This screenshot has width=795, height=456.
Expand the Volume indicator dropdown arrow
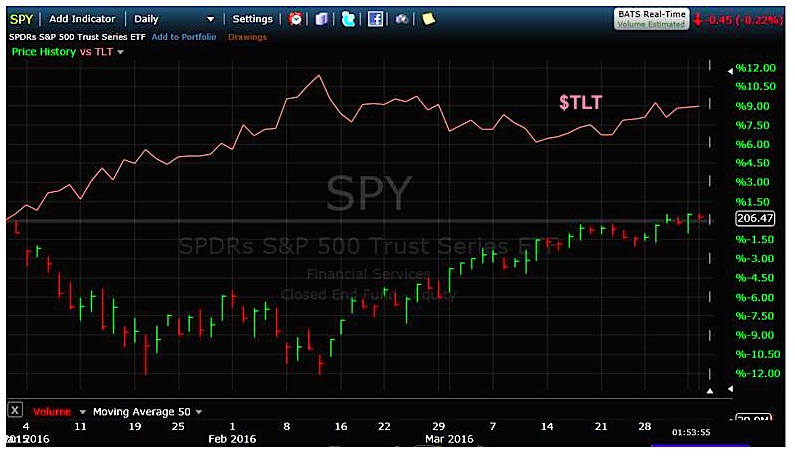83,412
